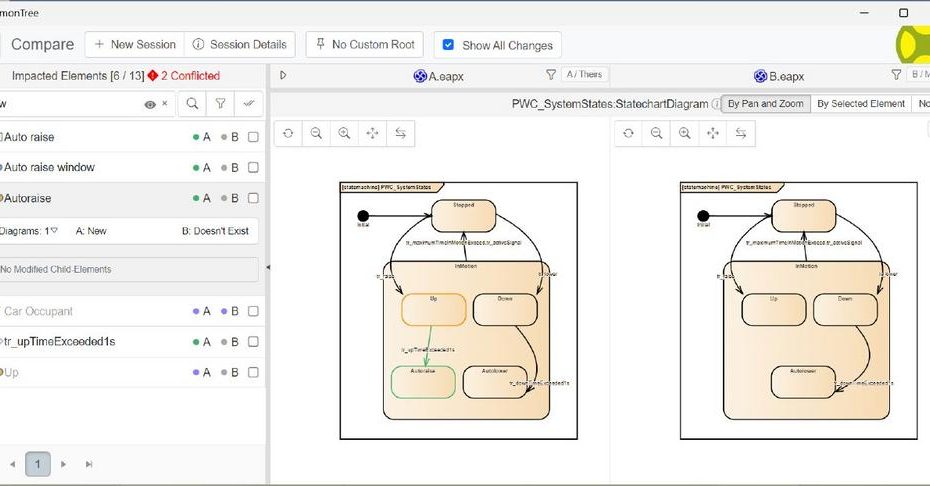Click the Stopped state in diagram A

[x=463, y=216]
